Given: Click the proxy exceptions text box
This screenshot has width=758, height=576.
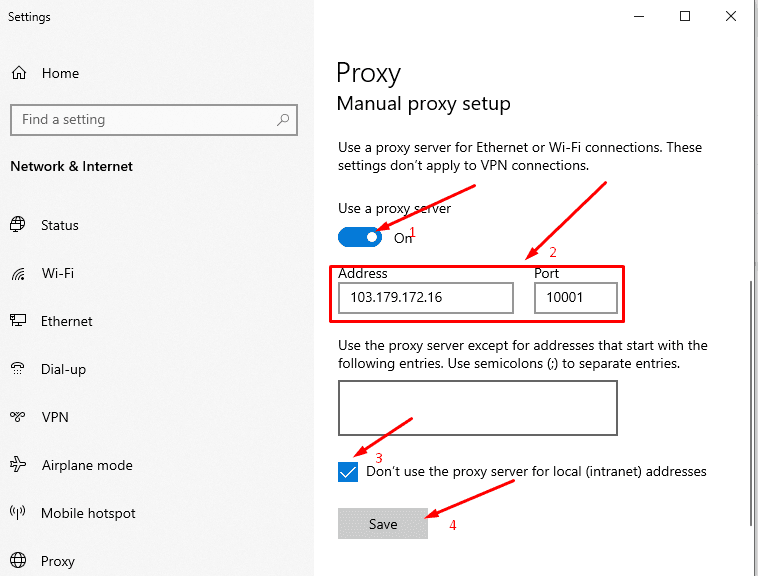Looking at the screenshot, I should pos(478,408).
